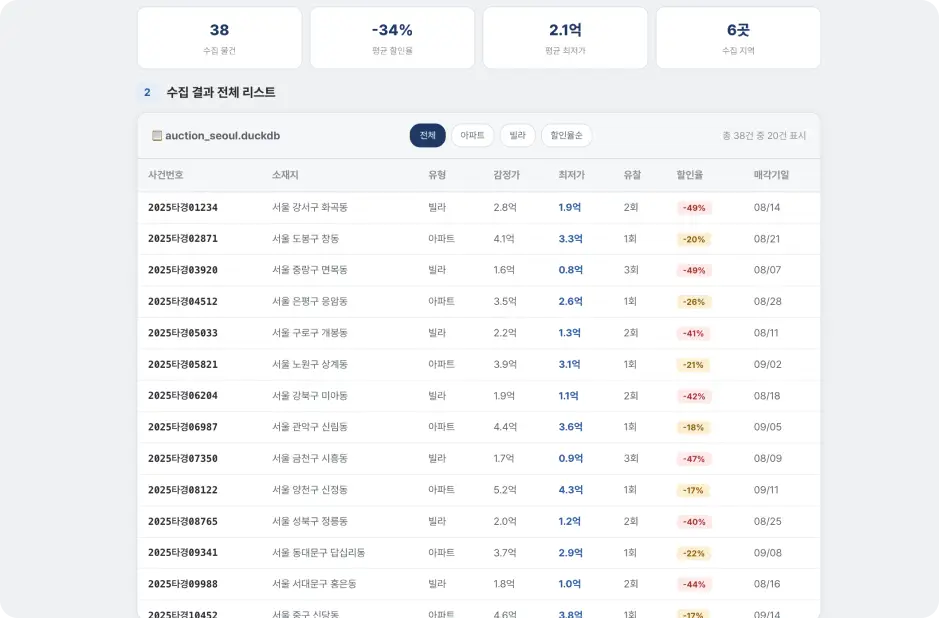939x618 pixels.
Task: Click address 서울 은평구 응암동
Action: [310, 301]
